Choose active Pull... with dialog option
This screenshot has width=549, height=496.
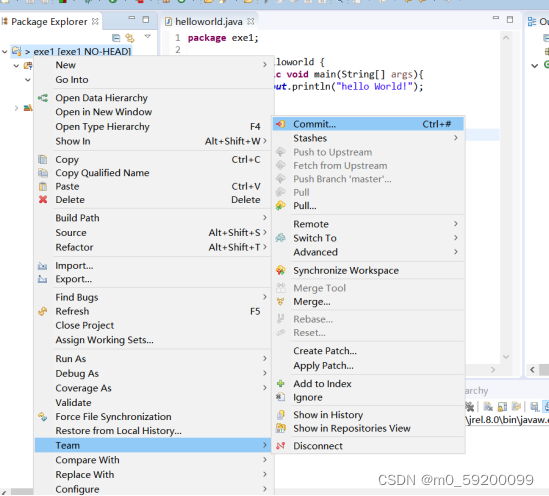coord(368,206)
